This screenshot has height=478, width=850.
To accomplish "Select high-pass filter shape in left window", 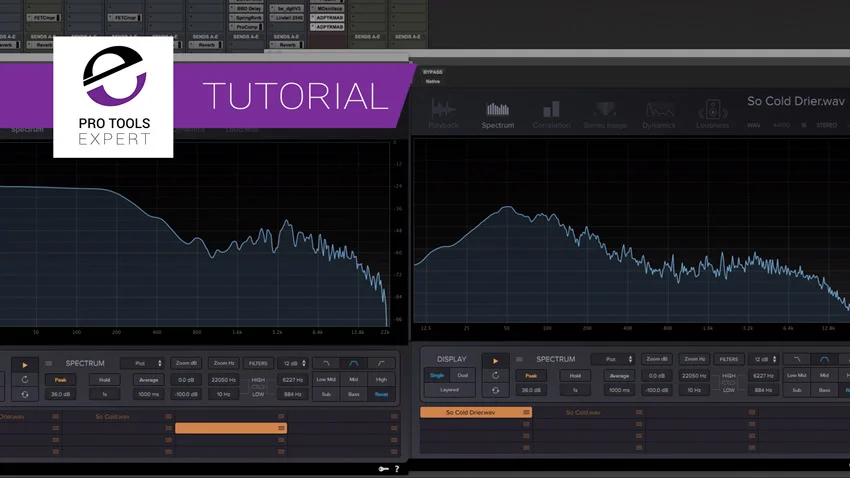I will (x=382, y=363).
